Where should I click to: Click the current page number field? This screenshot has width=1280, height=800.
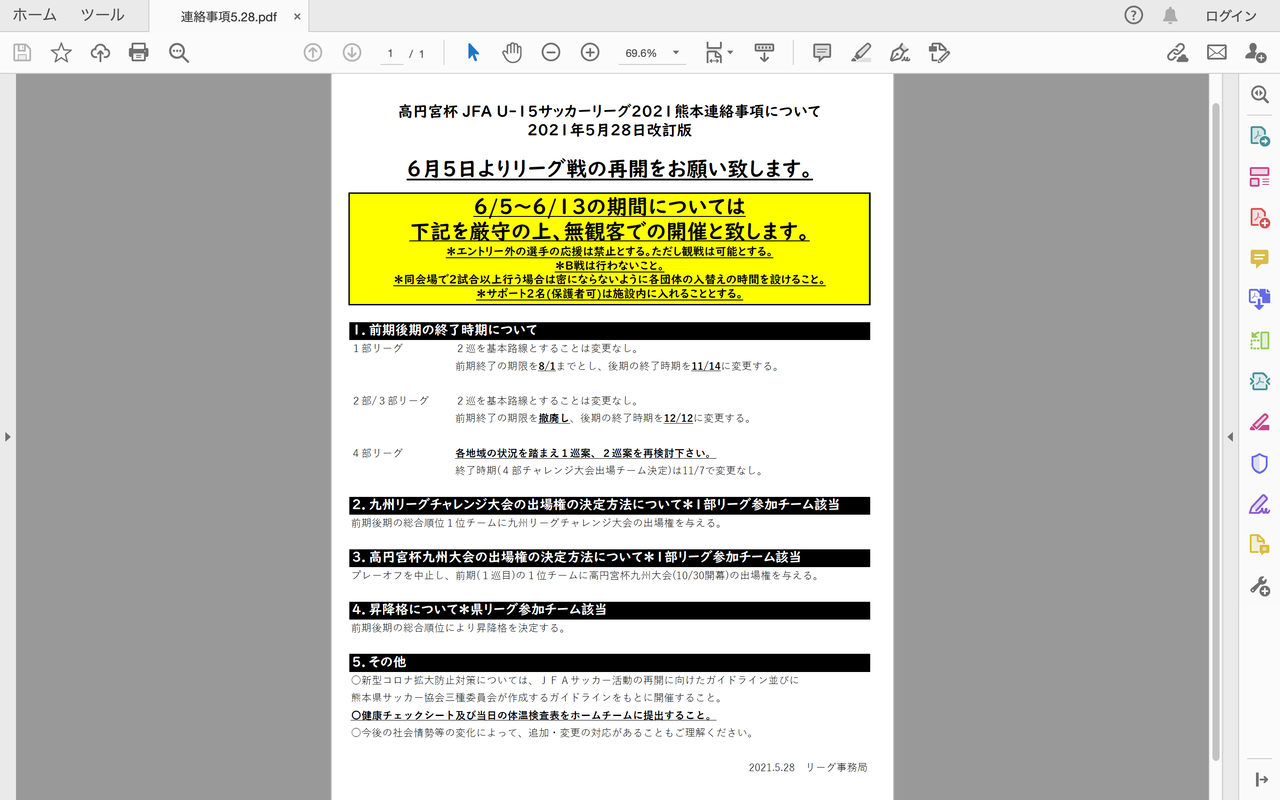click(391, 53)
